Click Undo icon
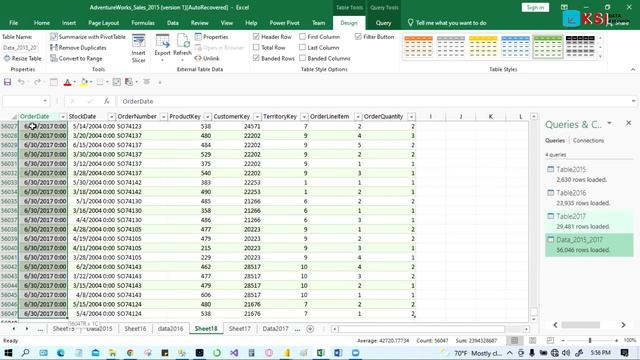 click(x=20, y=82)
